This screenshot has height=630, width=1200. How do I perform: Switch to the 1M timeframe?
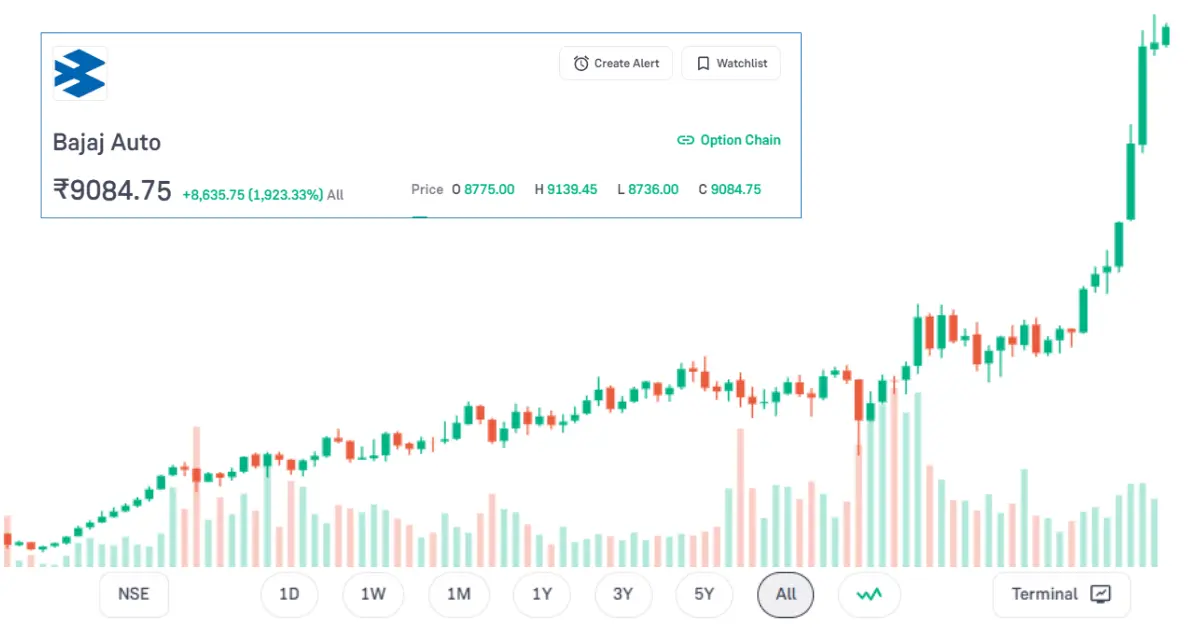coord(458,594)
